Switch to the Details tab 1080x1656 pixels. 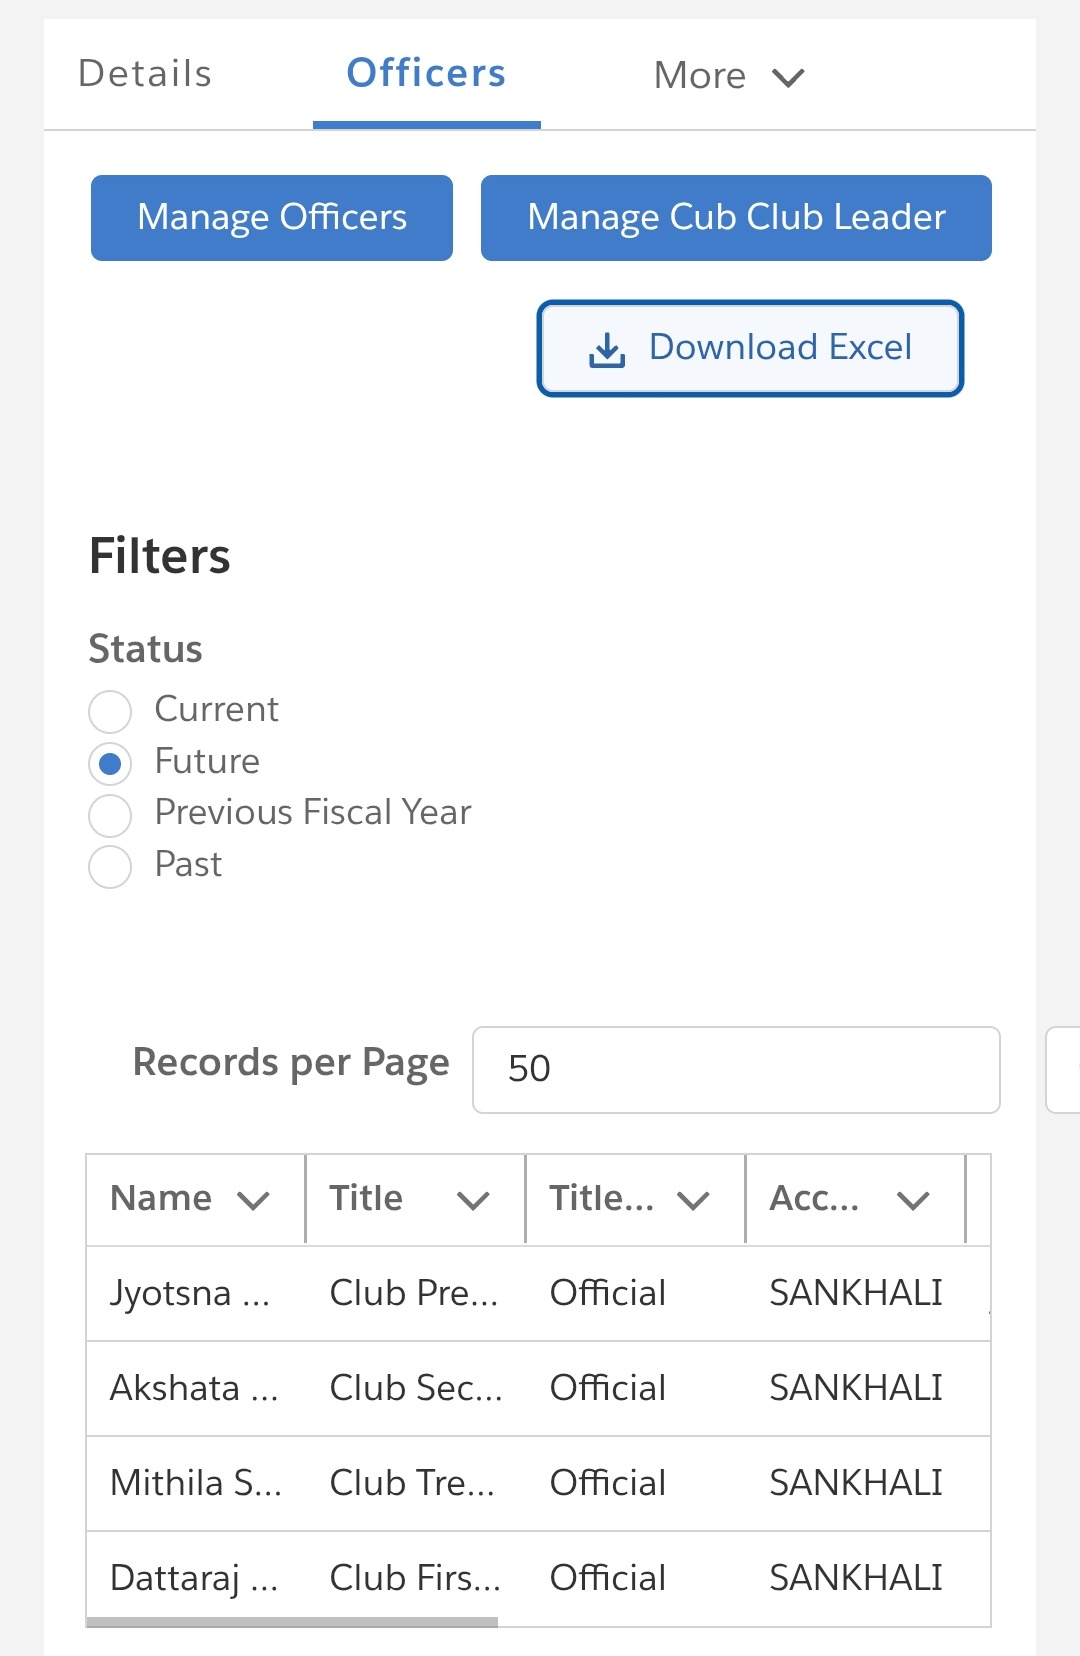click(x=145, y=73)
